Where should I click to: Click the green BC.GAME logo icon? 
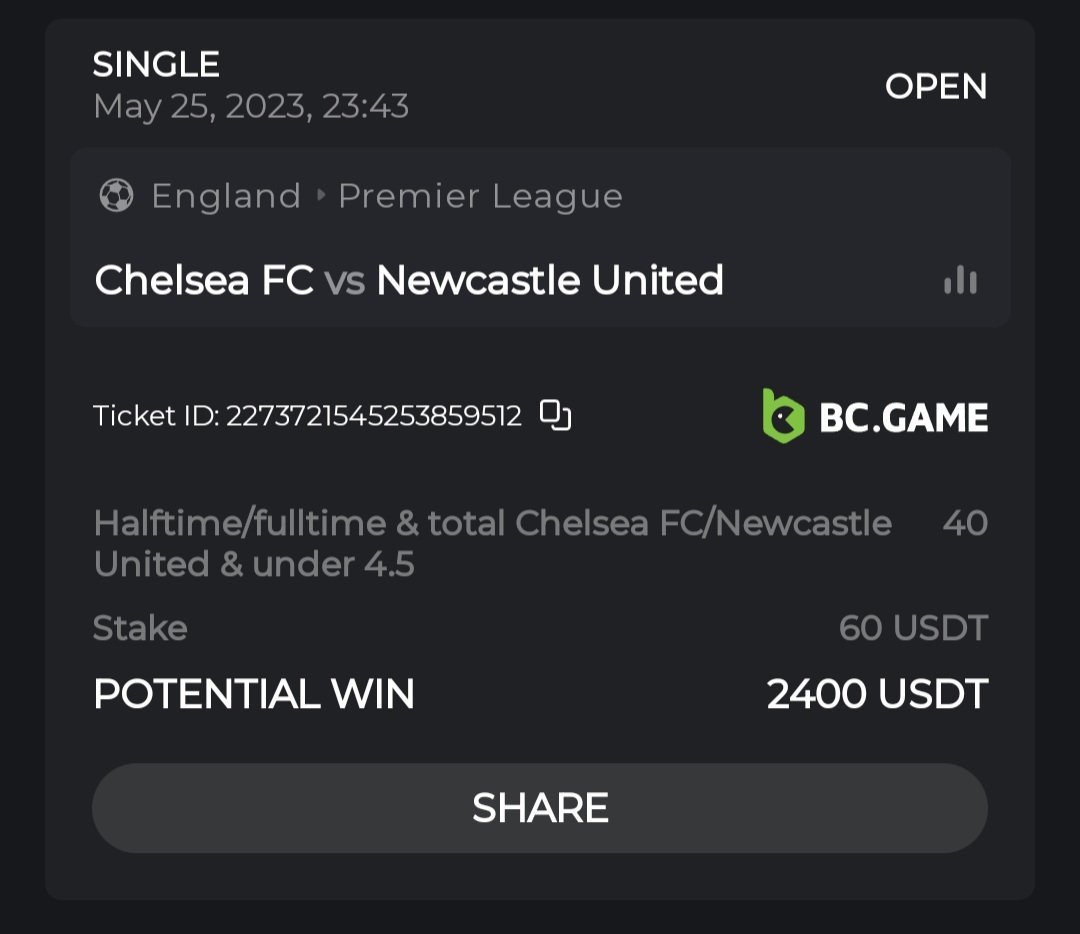coord(783,416)
